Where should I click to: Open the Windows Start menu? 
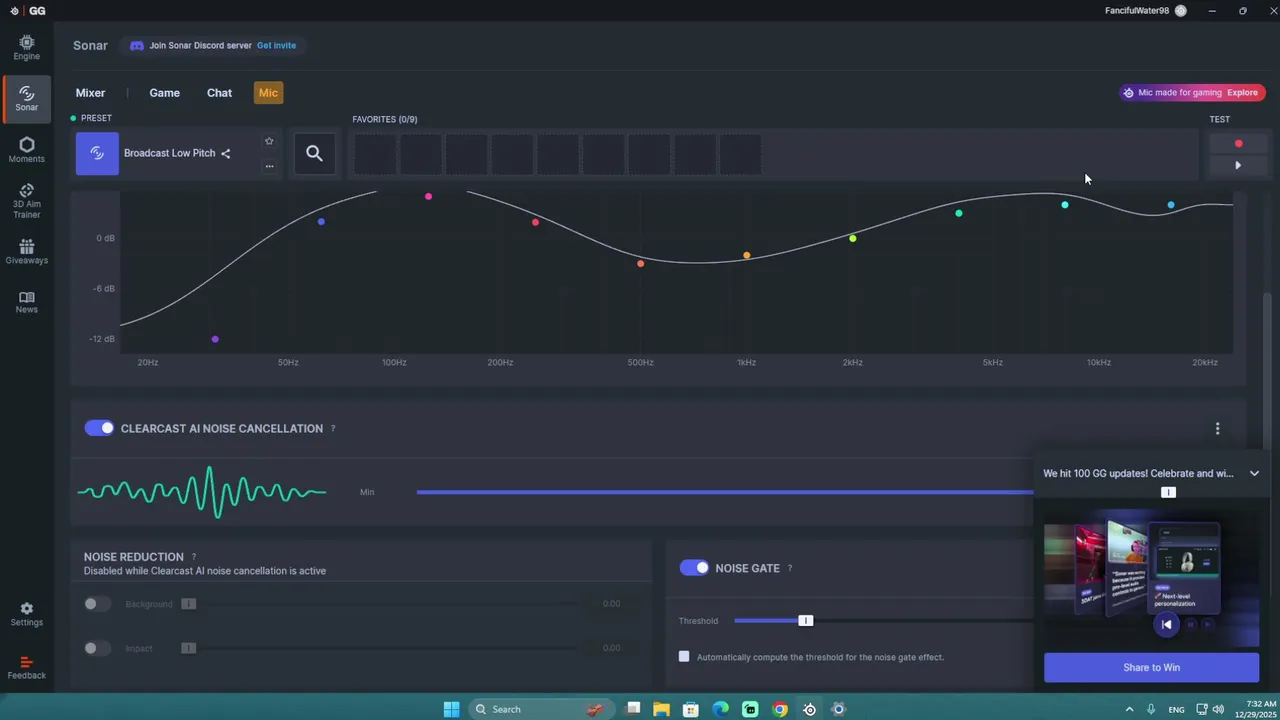[451, 709]
